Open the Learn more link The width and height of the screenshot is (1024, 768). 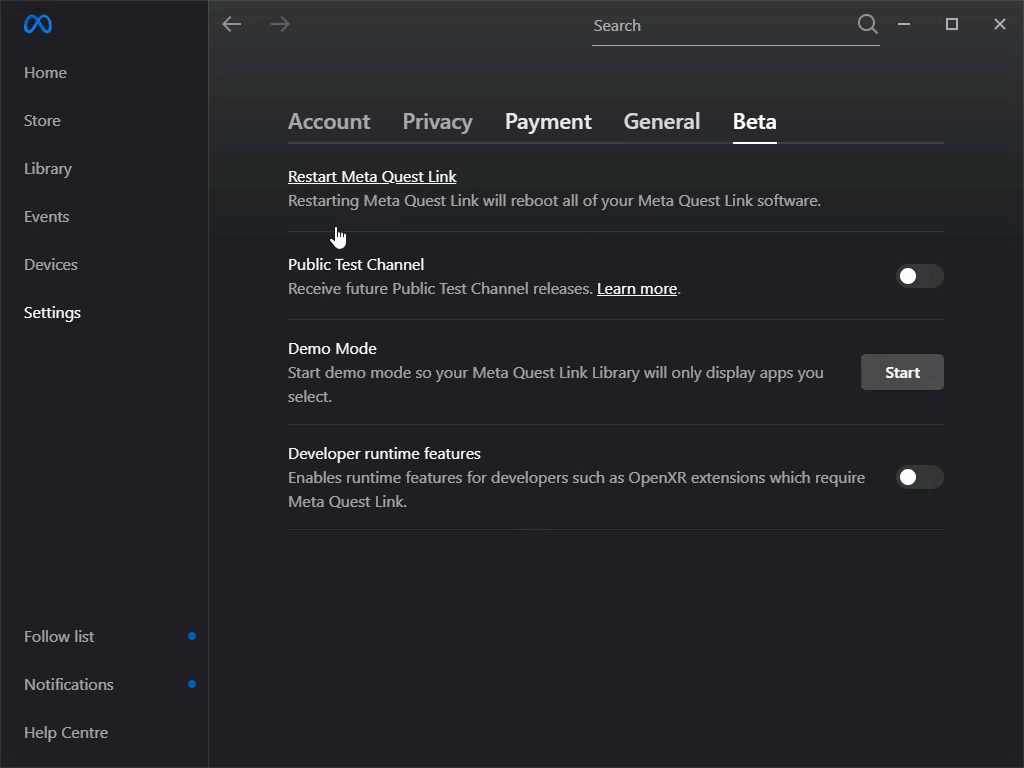click(637, 289)
